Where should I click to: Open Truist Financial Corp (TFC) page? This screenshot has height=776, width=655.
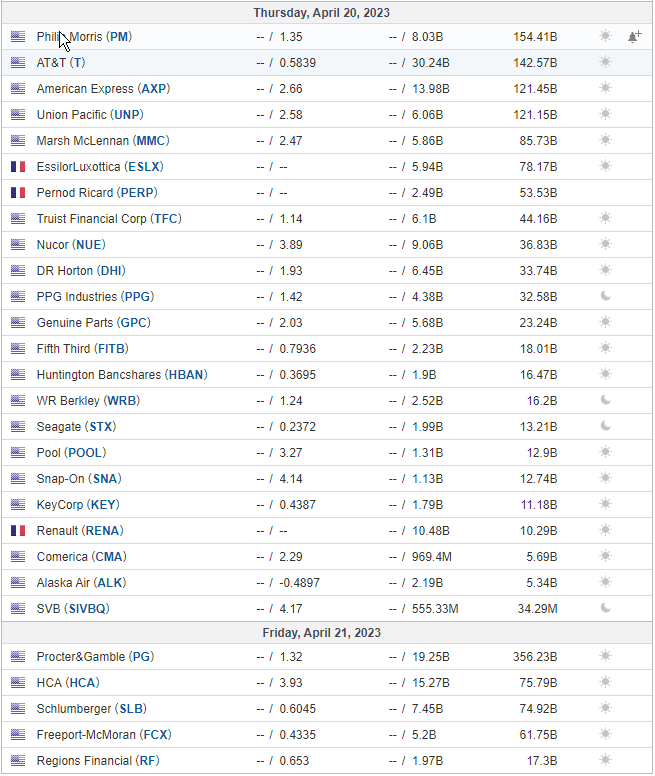click(x=109, y=219)
